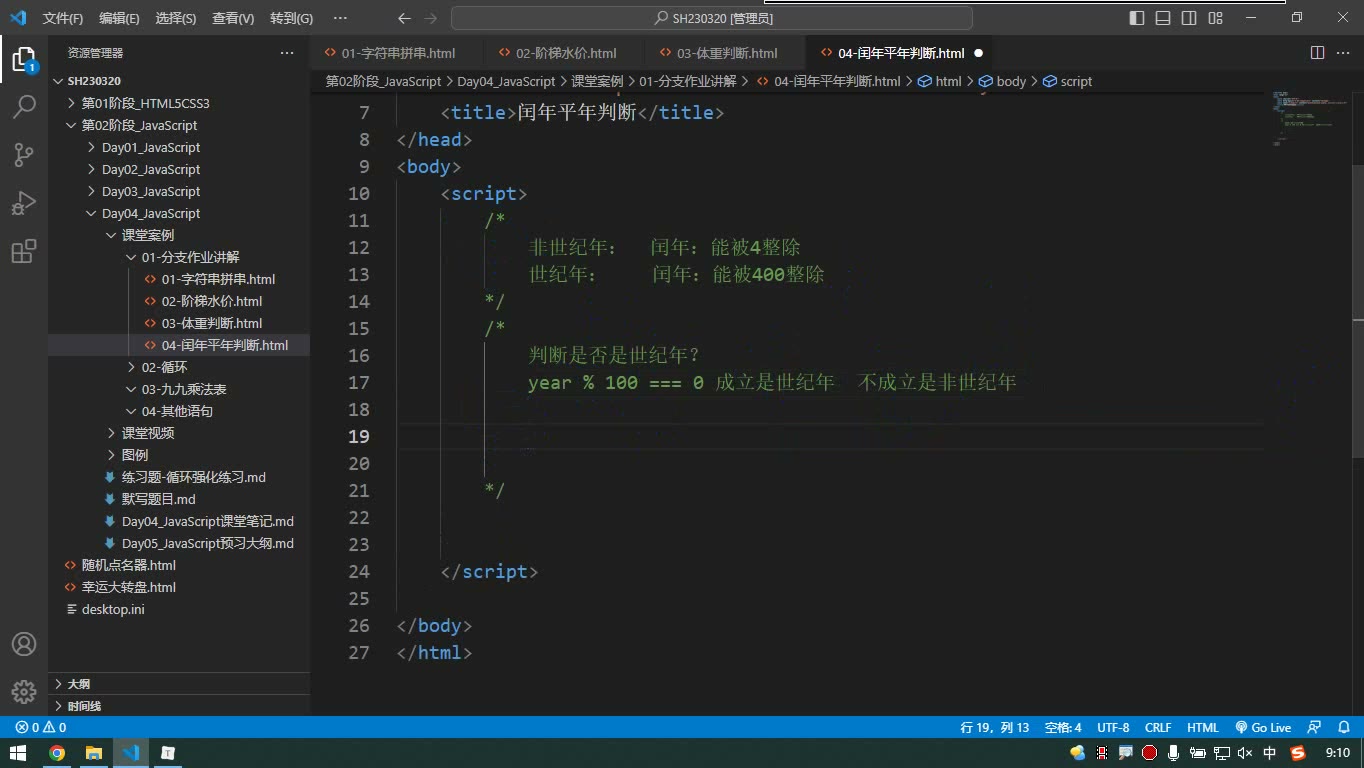Click the 课堂案例 breadcrumb segment
Image resolution: width=1364 pixels, height=768 pixels.
click(597, 81)
